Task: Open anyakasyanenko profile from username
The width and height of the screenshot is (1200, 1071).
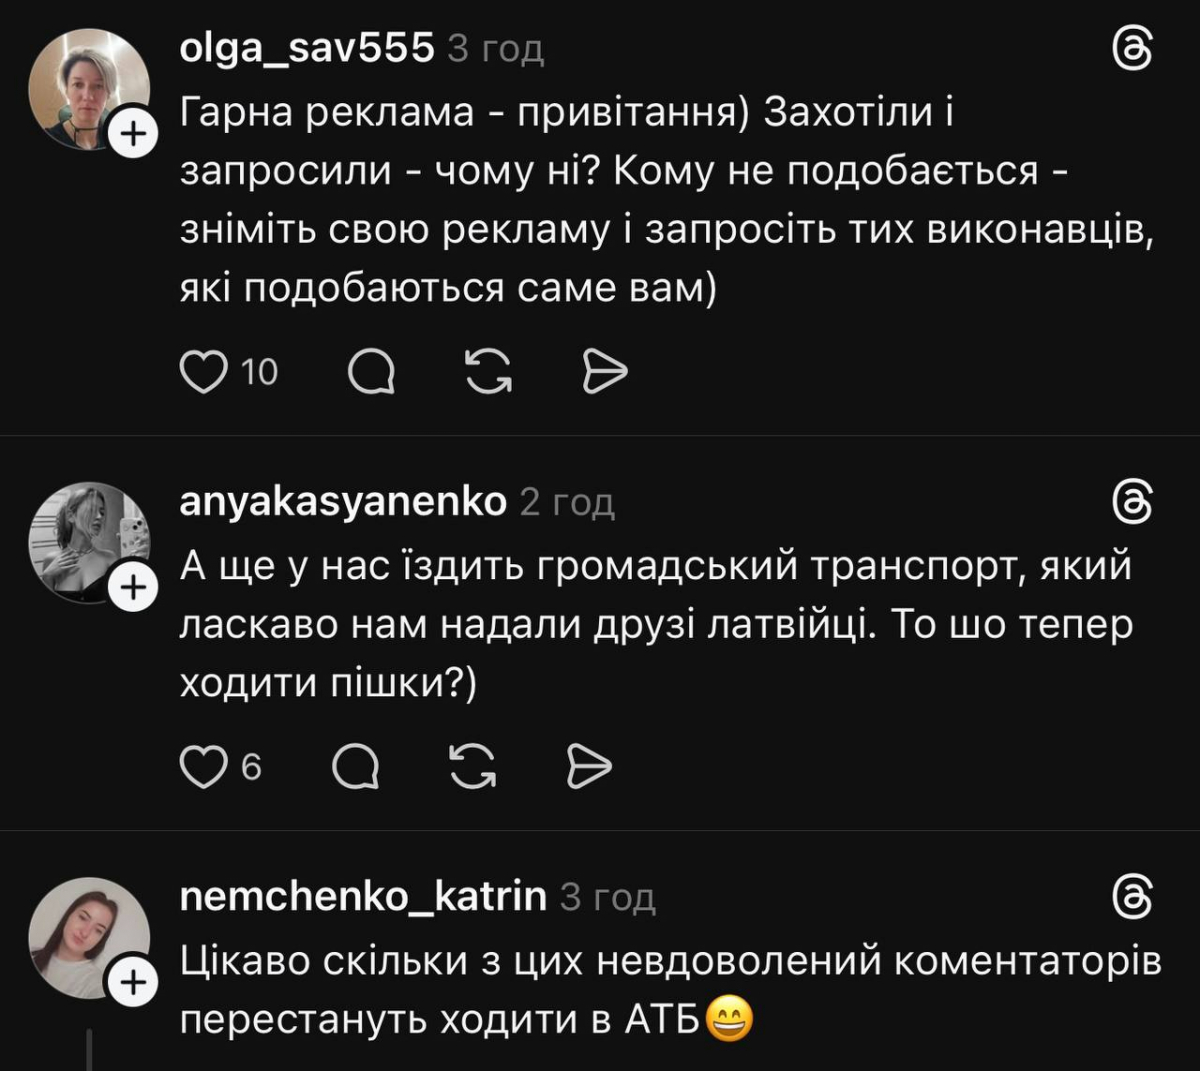Action: coord(343,502)
